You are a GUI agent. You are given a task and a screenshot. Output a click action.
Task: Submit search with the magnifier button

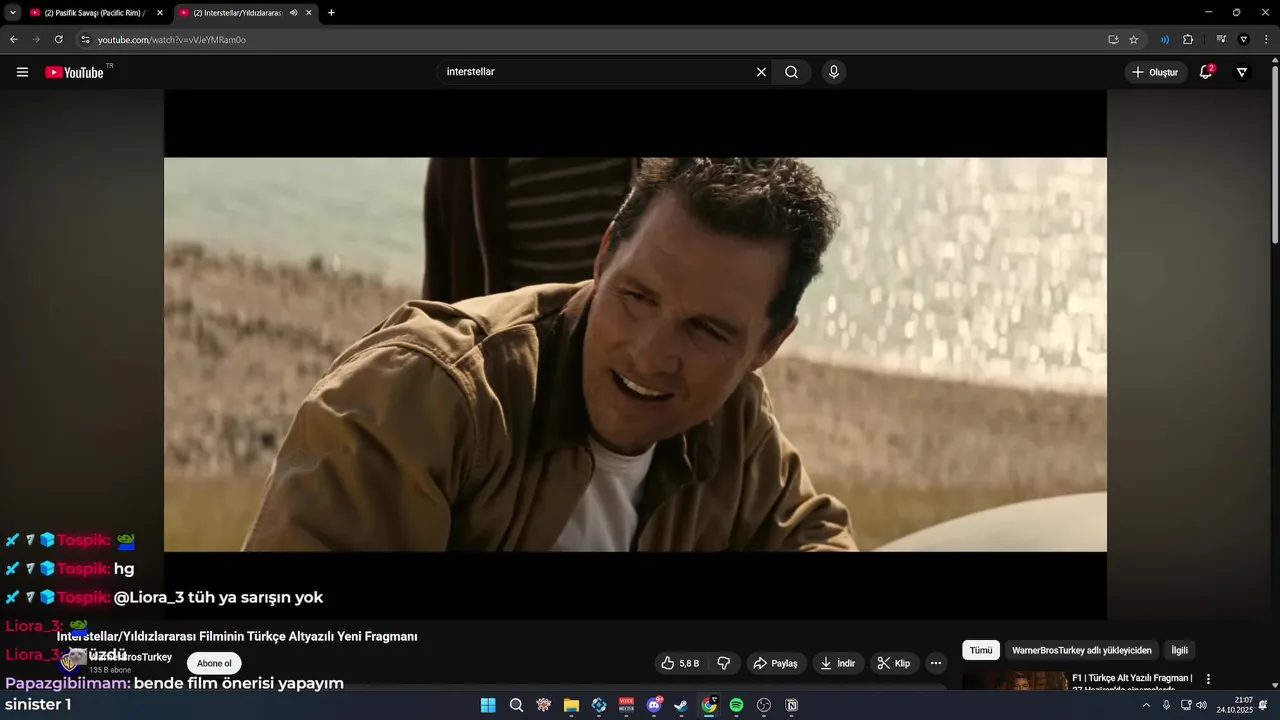(x=791, y=72)
